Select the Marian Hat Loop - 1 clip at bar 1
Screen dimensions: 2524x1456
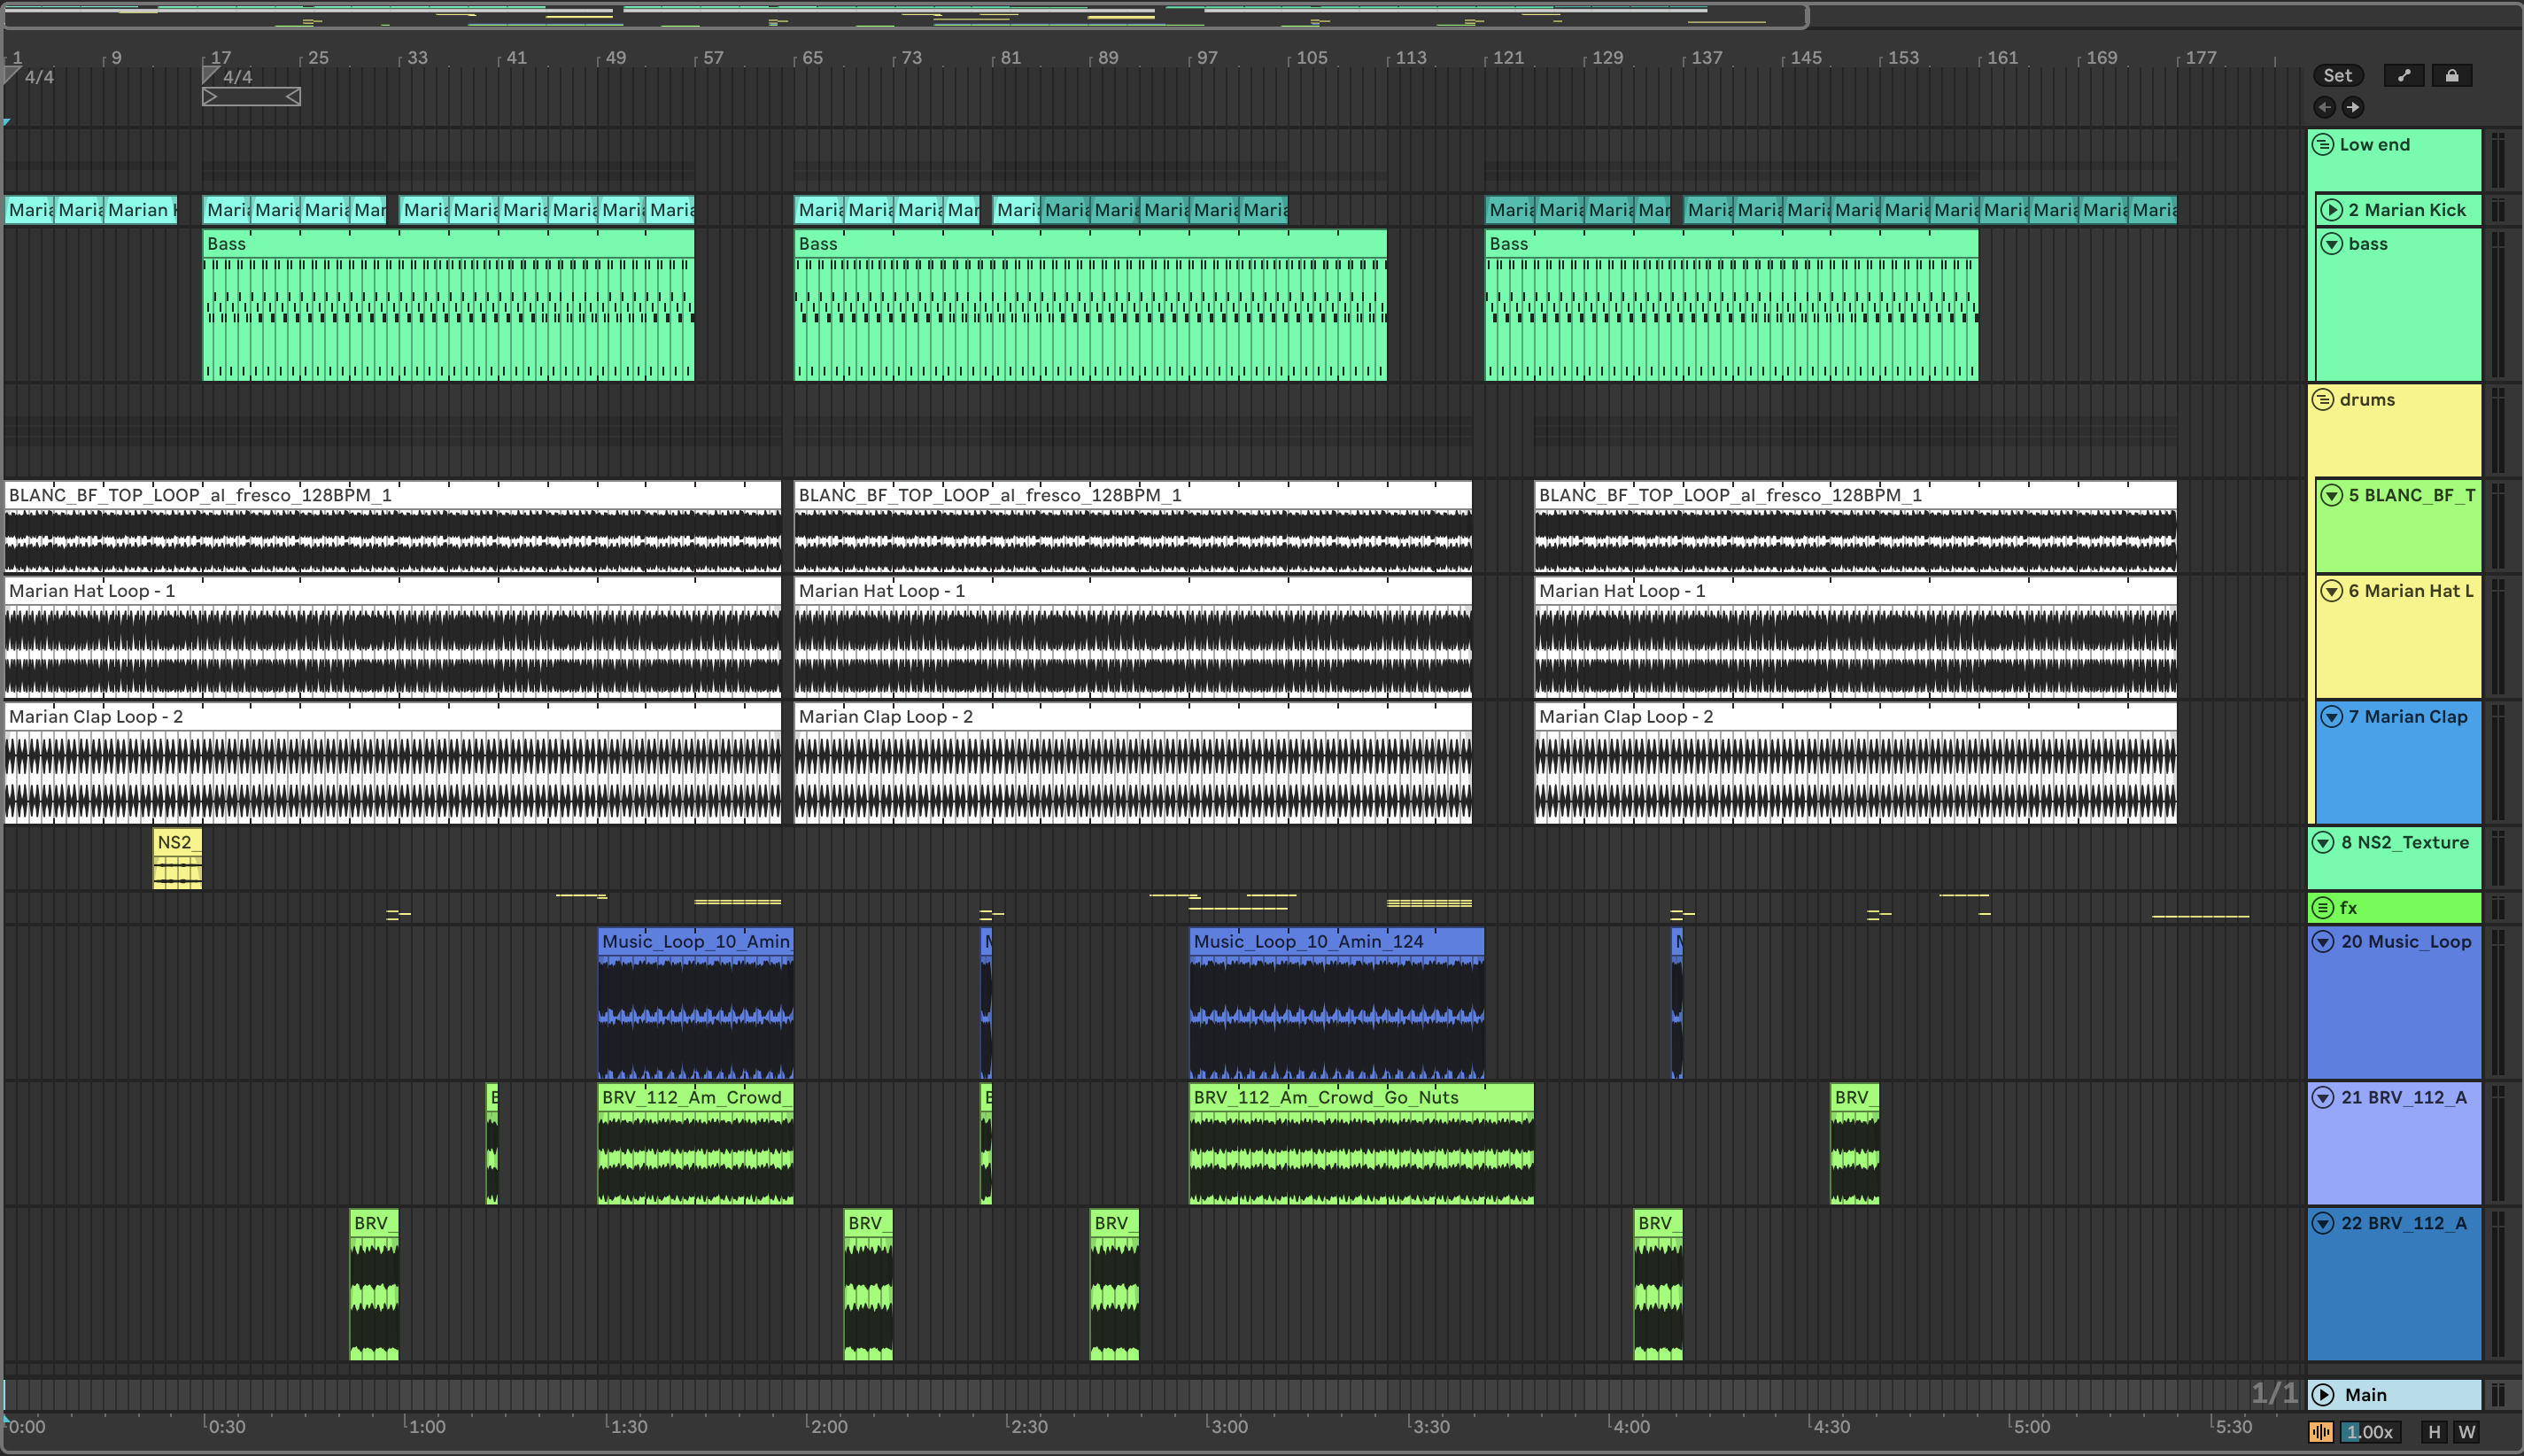(x=393, y=636)
